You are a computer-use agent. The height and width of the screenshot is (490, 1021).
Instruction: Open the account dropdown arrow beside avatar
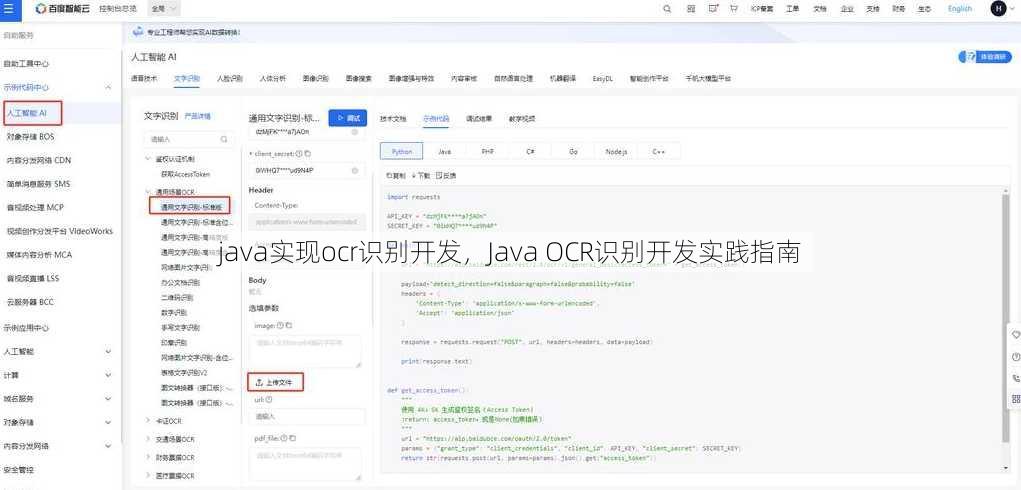click(x=1012, y=9)
